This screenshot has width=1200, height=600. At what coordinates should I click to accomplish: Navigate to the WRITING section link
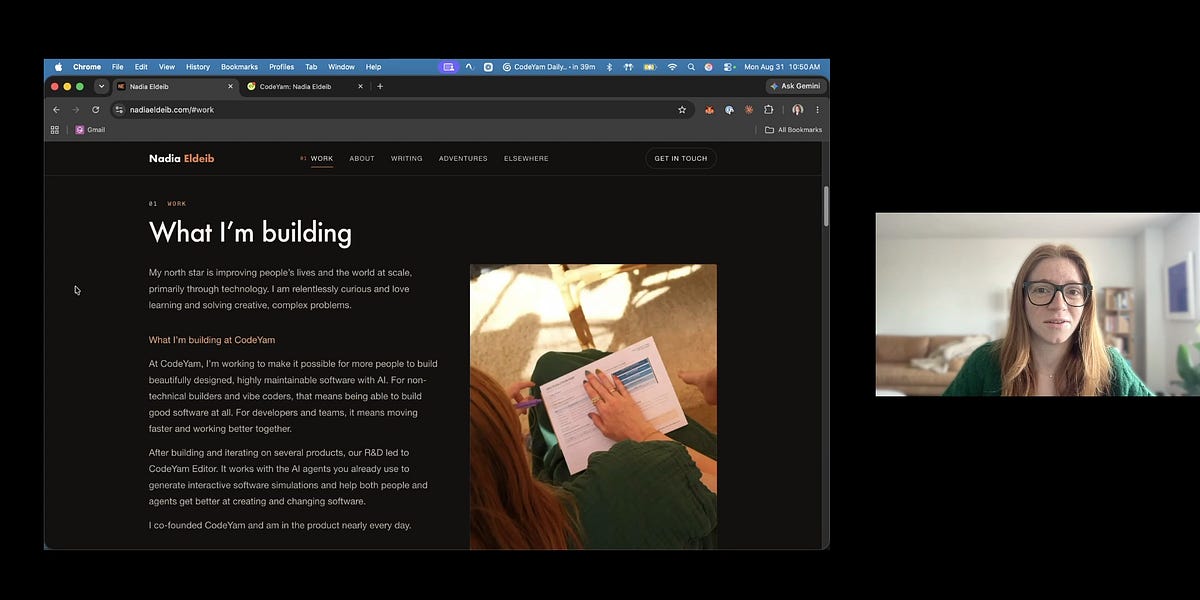click(407, 158)
